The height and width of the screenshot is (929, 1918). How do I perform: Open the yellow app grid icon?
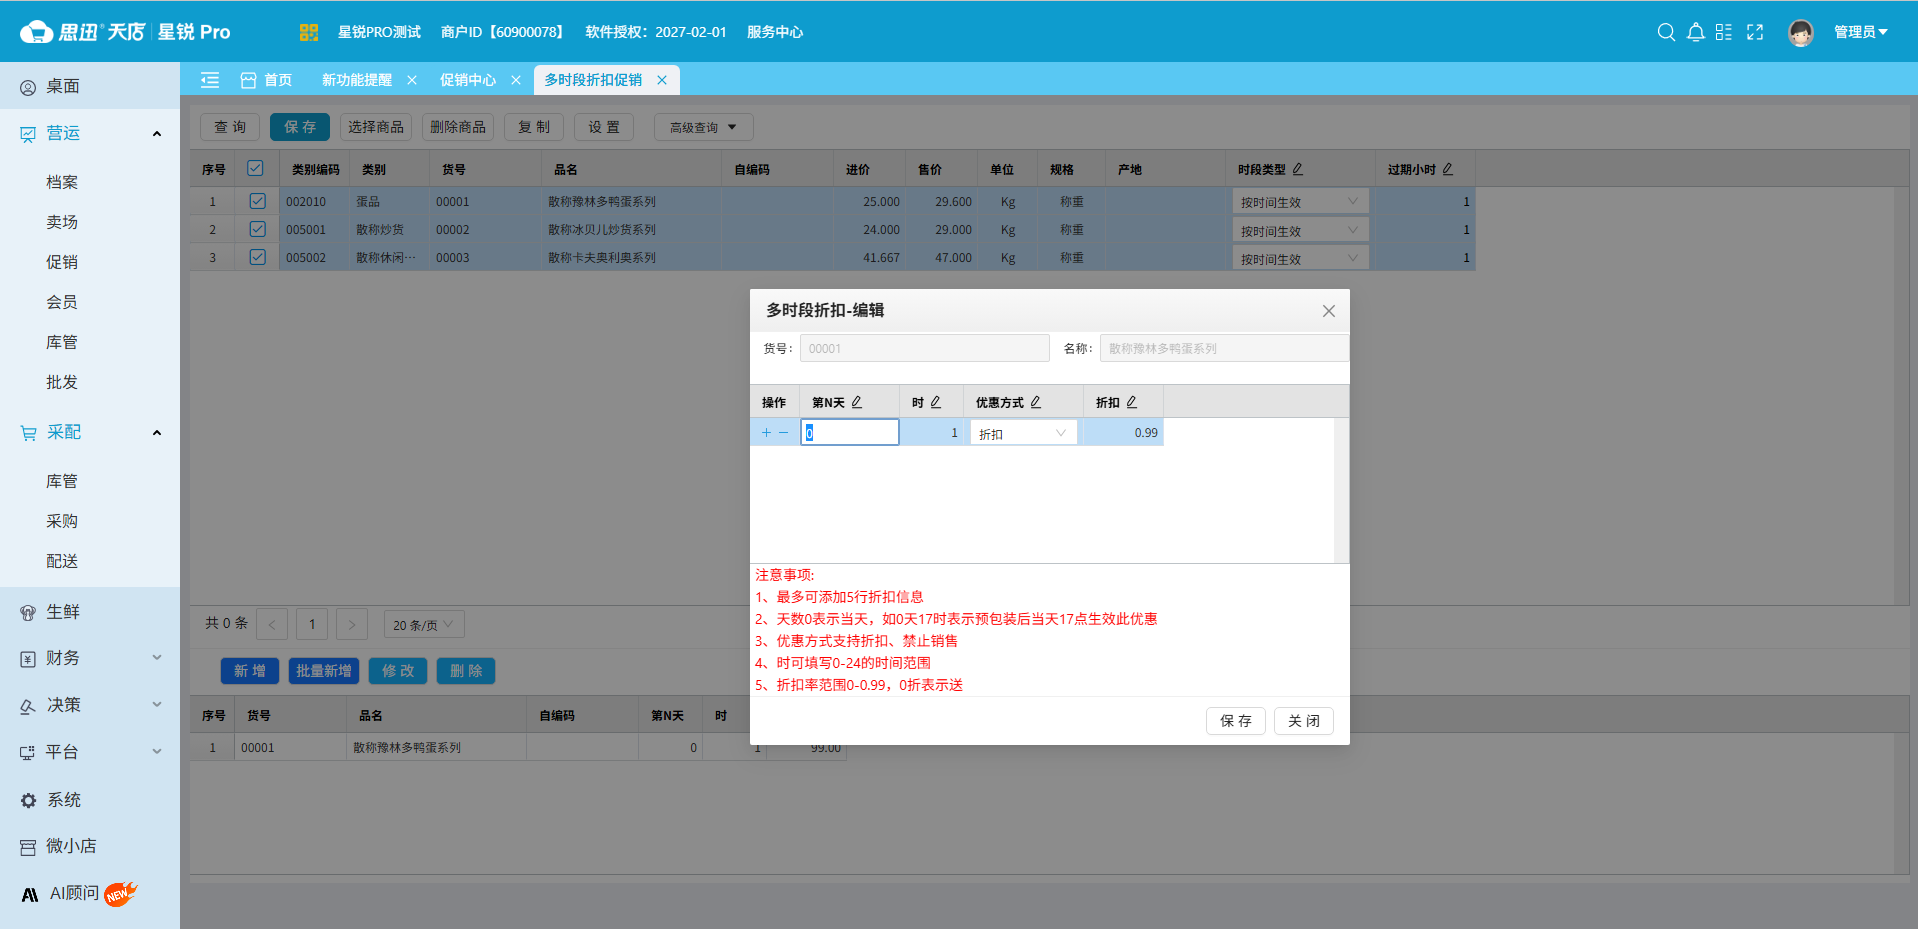point(308,32)
